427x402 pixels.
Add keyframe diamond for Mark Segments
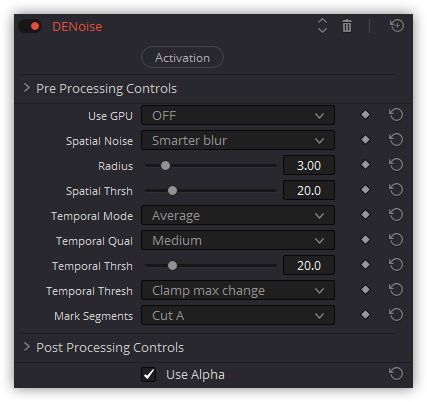pyautogui.click(x=365, y=315)
